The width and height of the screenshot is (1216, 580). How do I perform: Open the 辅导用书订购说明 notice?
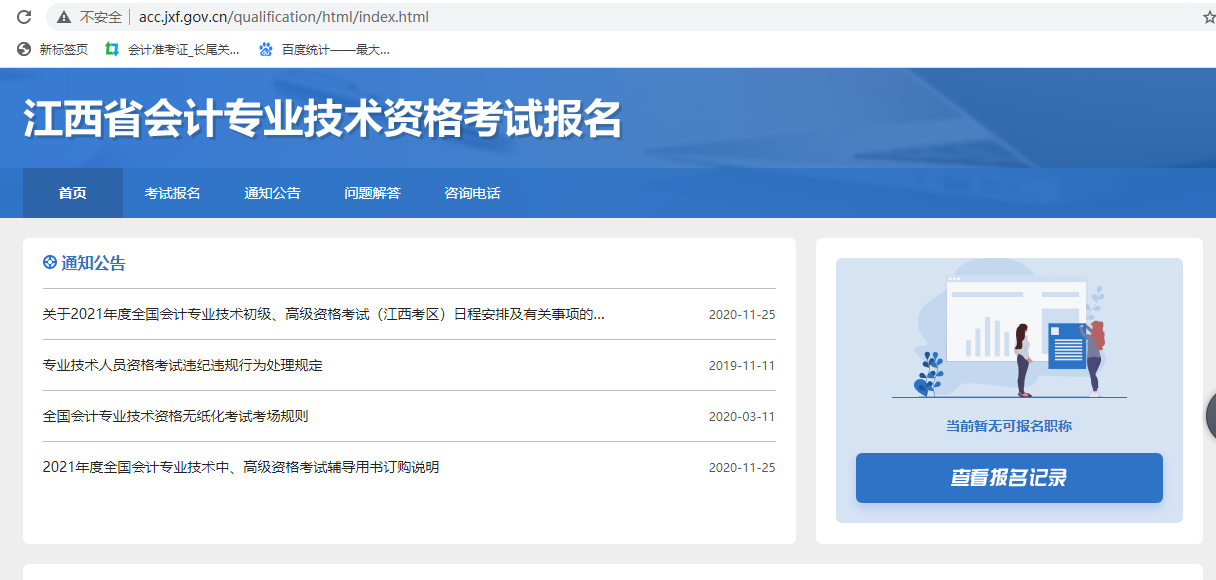pos(241,467)
